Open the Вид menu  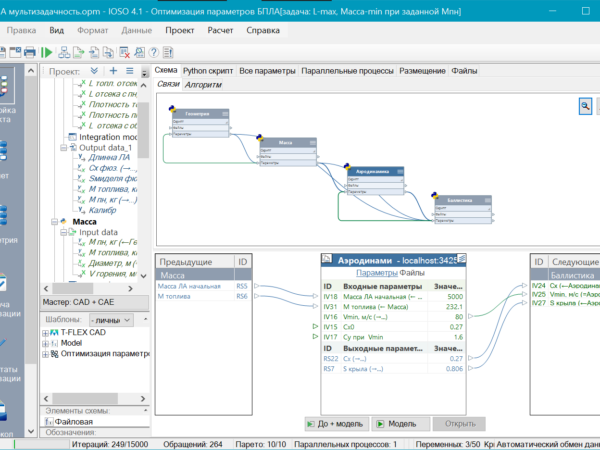(57, 30)
